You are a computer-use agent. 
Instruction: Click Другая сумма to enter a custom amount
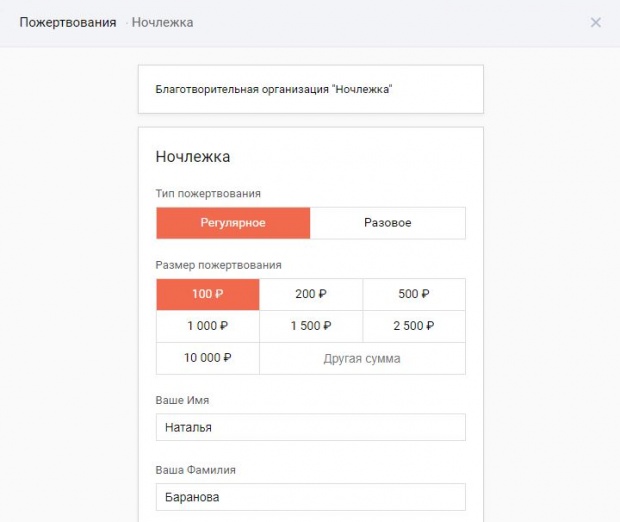tap(361, 358)
